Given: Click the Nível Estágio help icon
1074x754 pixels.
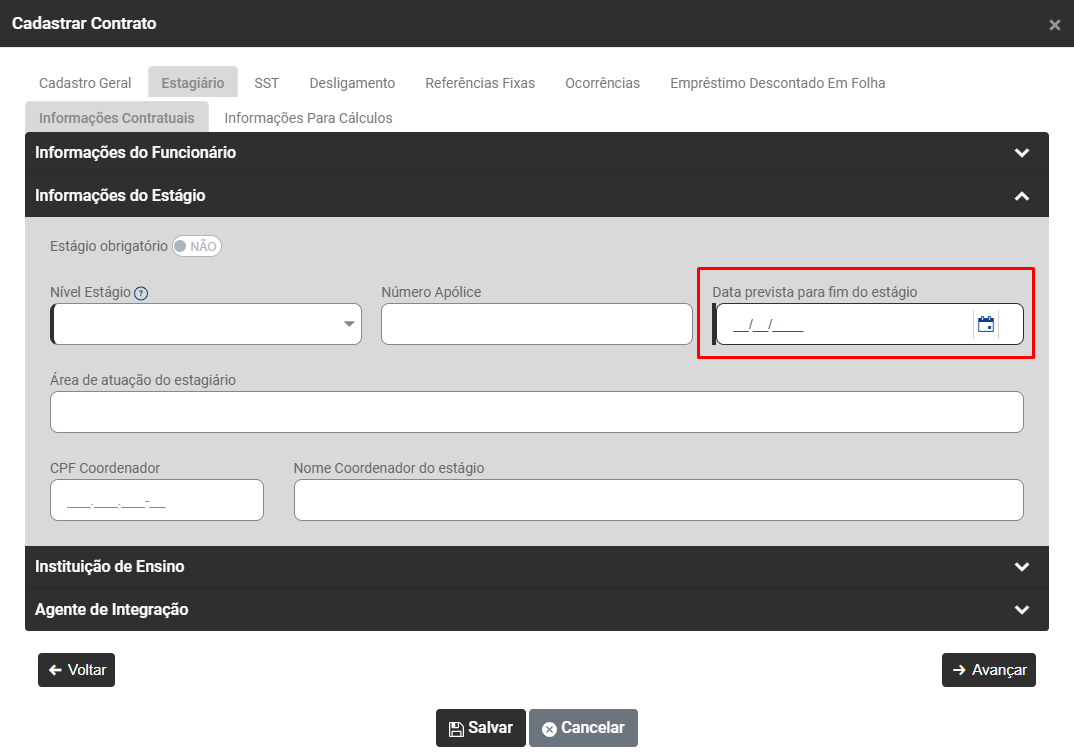Looking at the screenshot, I should coord(141,293).
